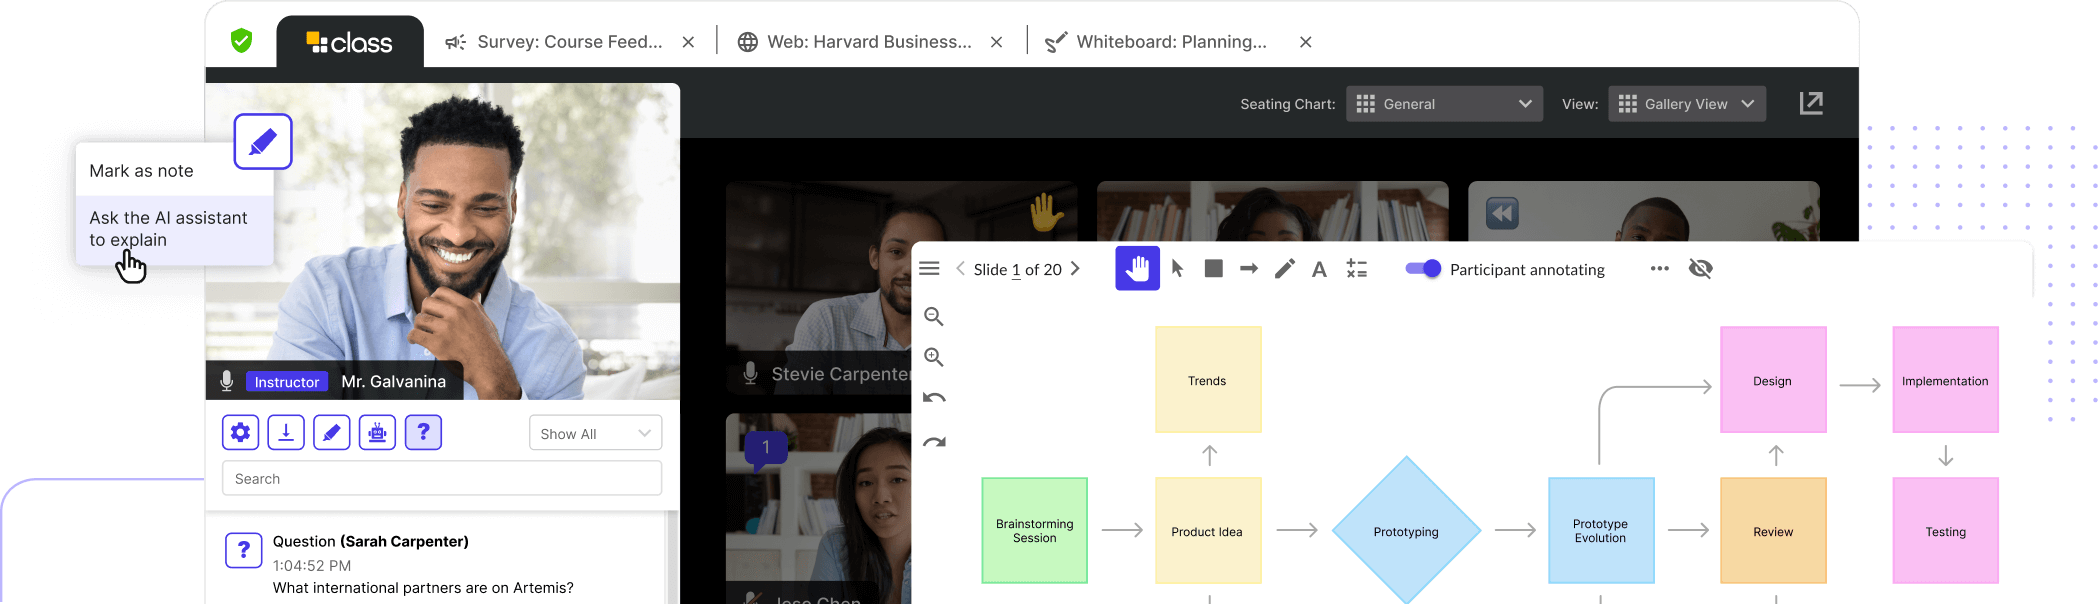Select the text annotation tool

click(x=1319, y=269)
